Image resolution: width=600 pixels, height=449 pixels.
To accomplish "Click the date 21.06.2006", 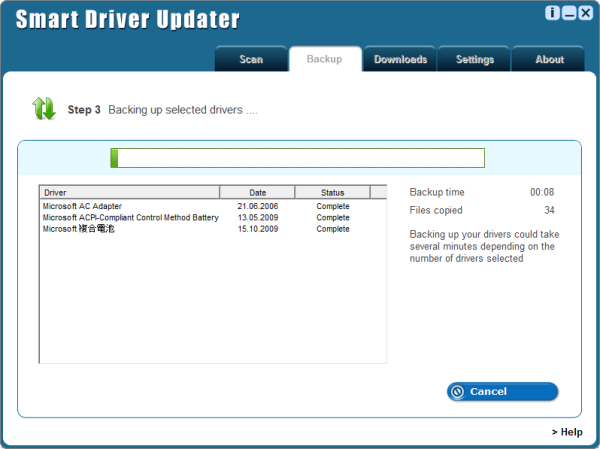I will [x=258, y=206].
